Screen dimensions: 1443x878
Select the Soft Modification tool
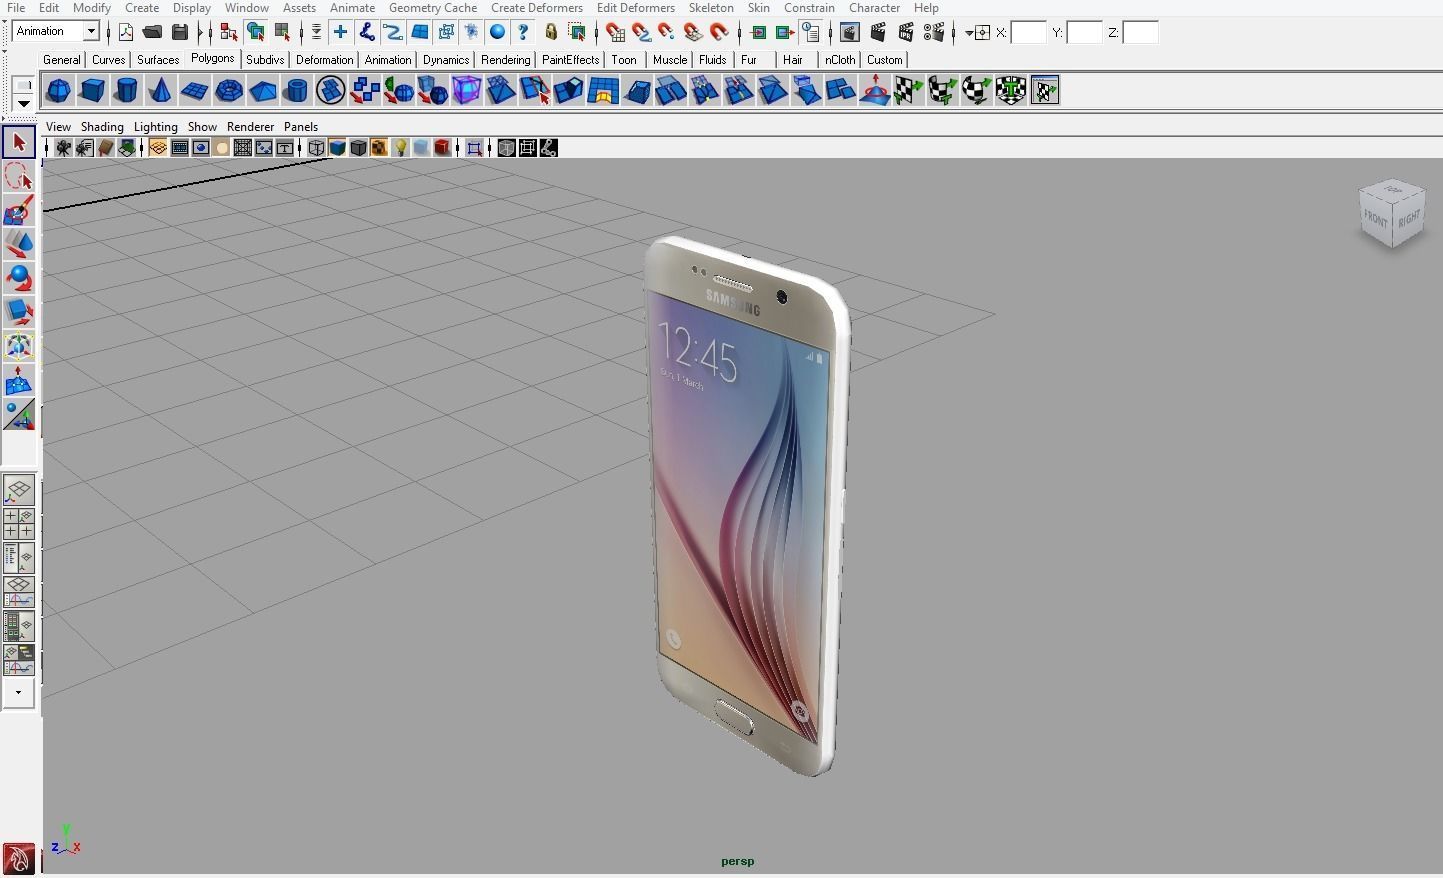pos(19,380)
